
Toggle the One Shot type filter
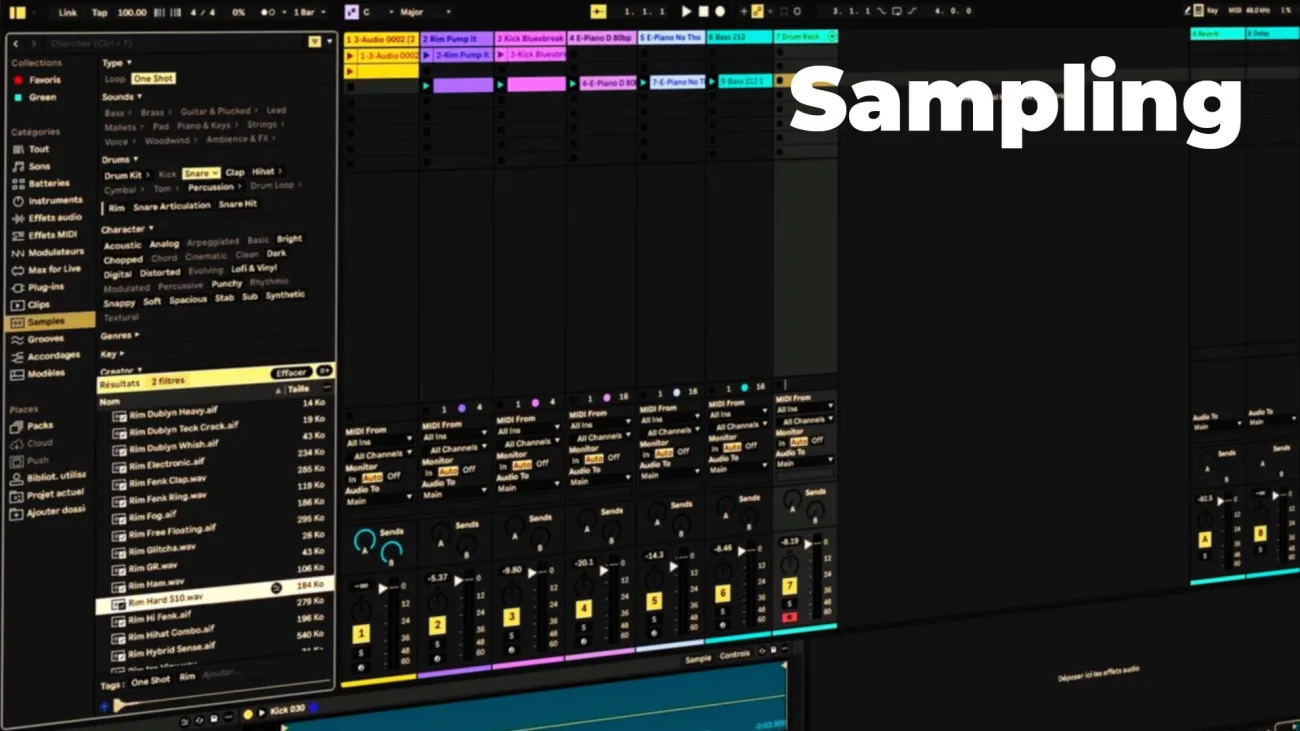154,79
